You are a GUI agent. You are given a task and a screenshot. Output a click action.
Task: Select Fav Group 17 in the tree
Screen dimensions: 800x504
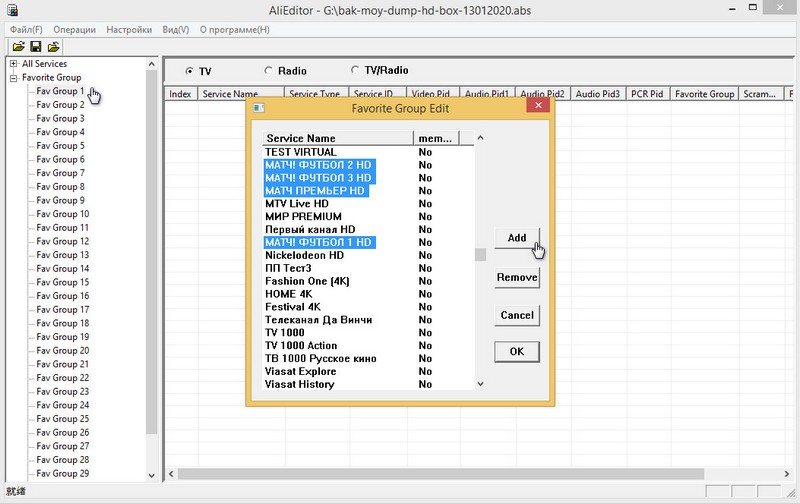[62, 310]
